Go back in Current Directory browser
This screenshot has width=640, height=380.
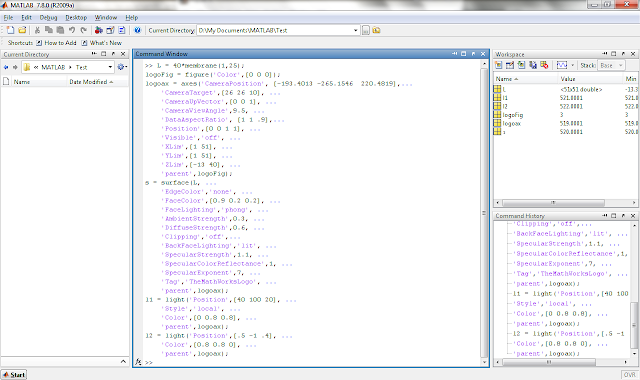(6, 67)
